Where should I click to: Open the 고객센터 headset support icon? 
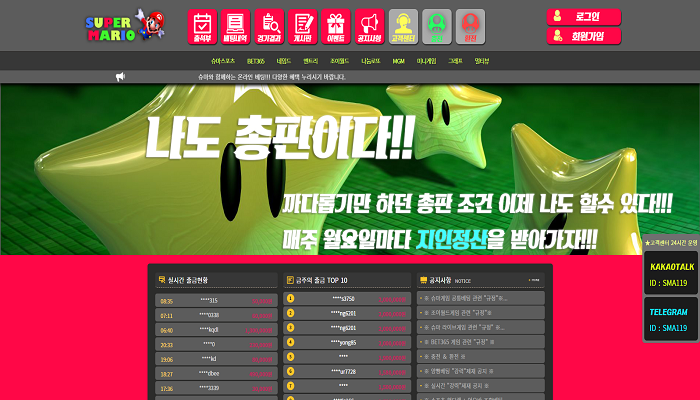point(403,27)
